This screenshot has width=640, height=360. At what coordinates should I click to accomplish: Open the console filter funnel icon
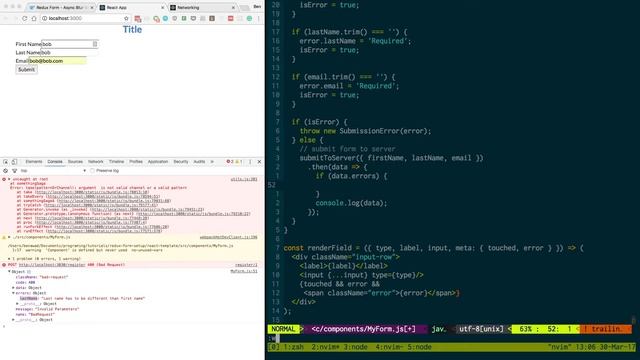click(x=14, y=171)
